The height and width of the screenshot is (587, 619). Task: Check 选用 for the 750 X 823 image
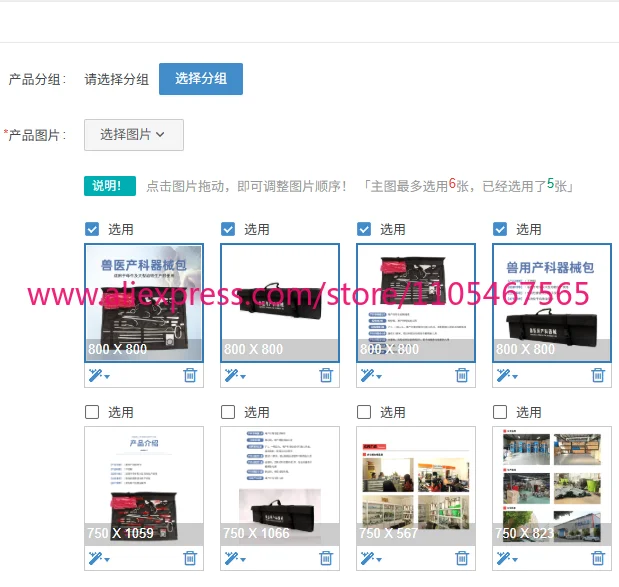pos(500,412)
